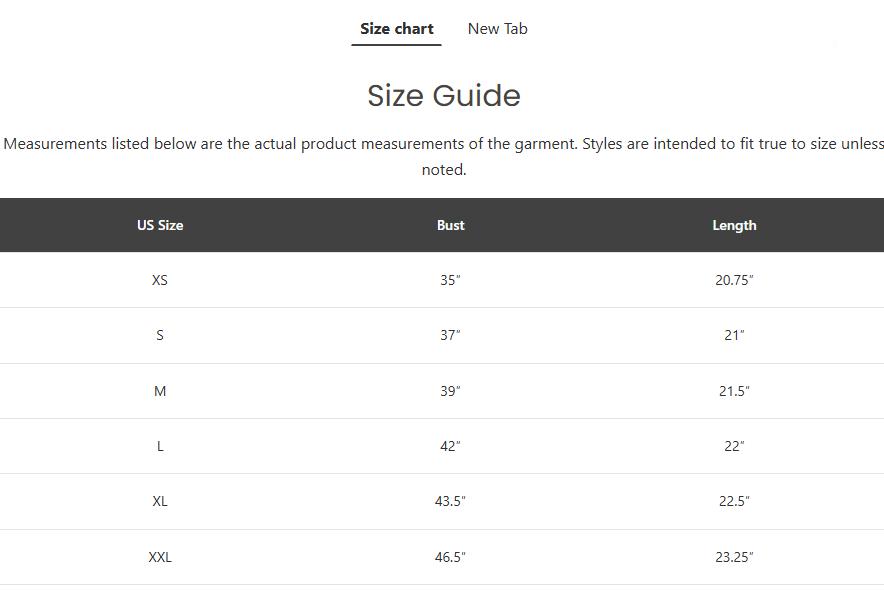Select the 42" bust value
The height and width of the screenshot is (609, 884).
450,446
